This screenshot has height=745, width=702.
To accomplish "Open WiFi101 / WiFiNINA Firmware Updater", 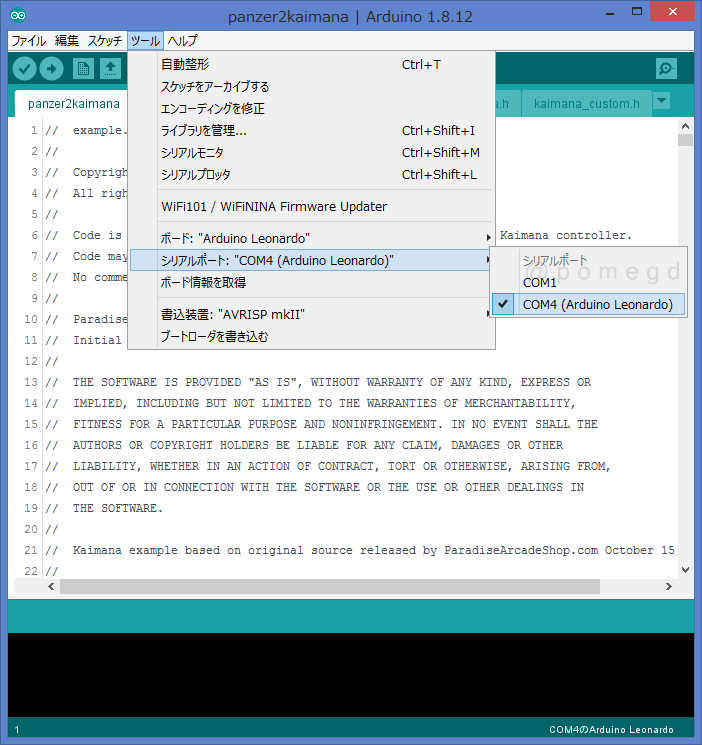I will [311, 206].
